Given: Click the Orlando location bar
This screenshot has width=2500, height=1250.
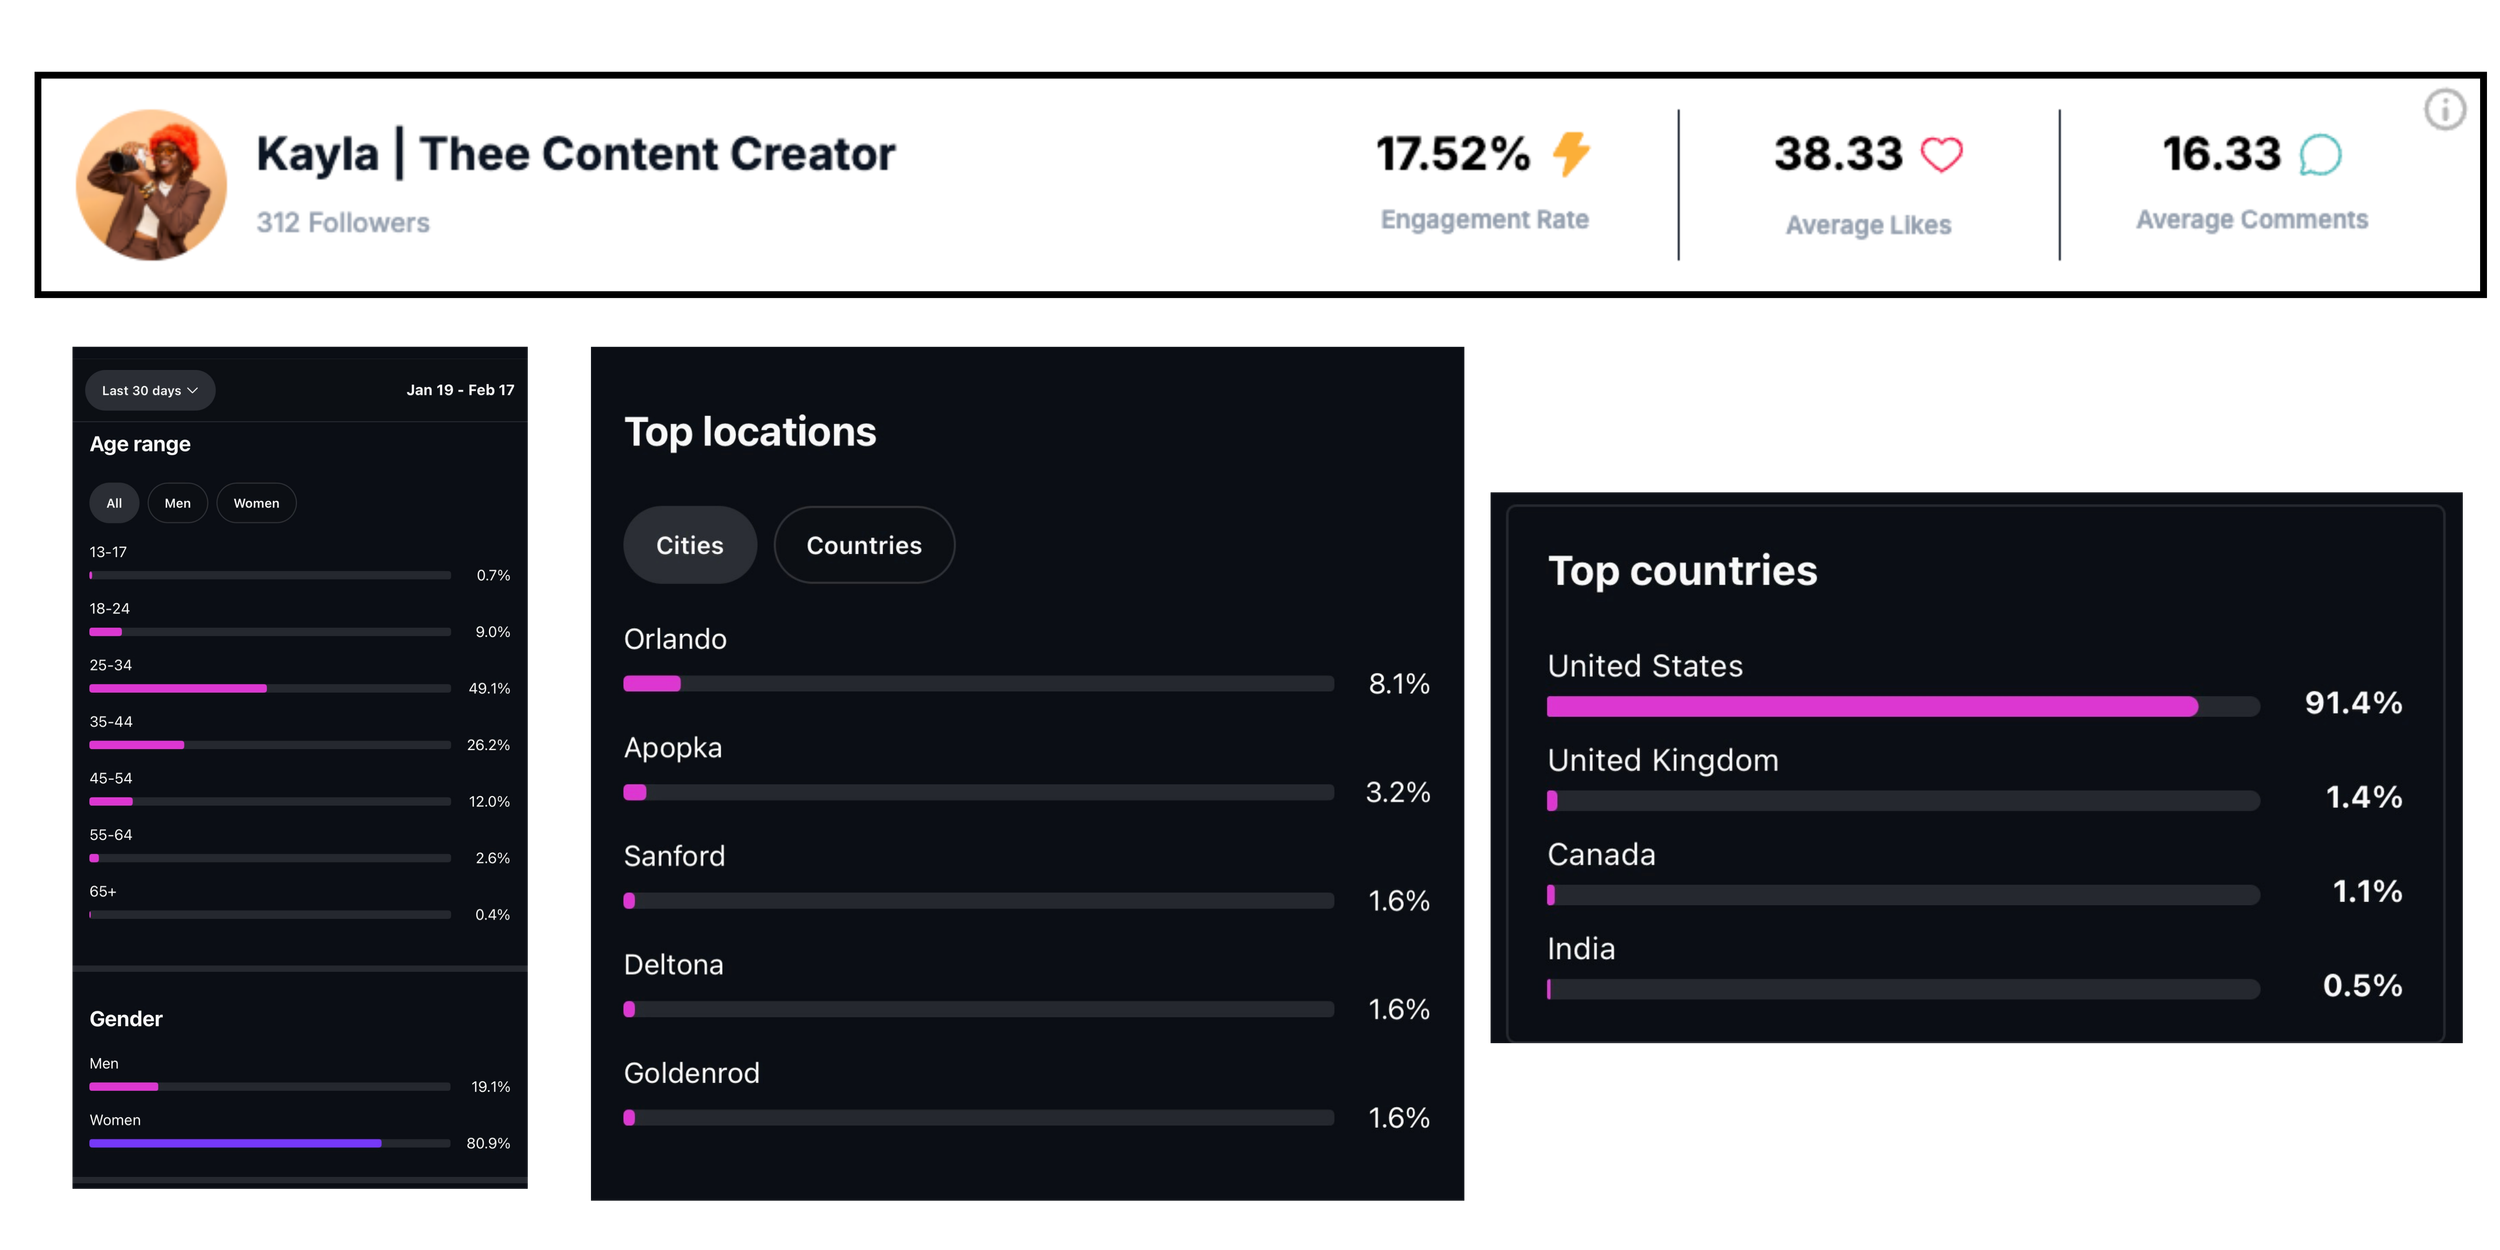Looking at the screenshot, I should pos(977,684).
